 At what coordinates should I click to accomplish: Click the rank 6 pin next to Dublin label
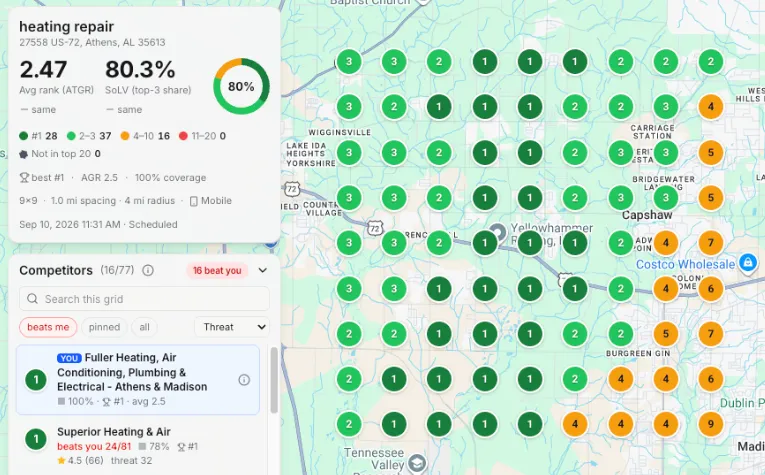(x=710, y=379)
